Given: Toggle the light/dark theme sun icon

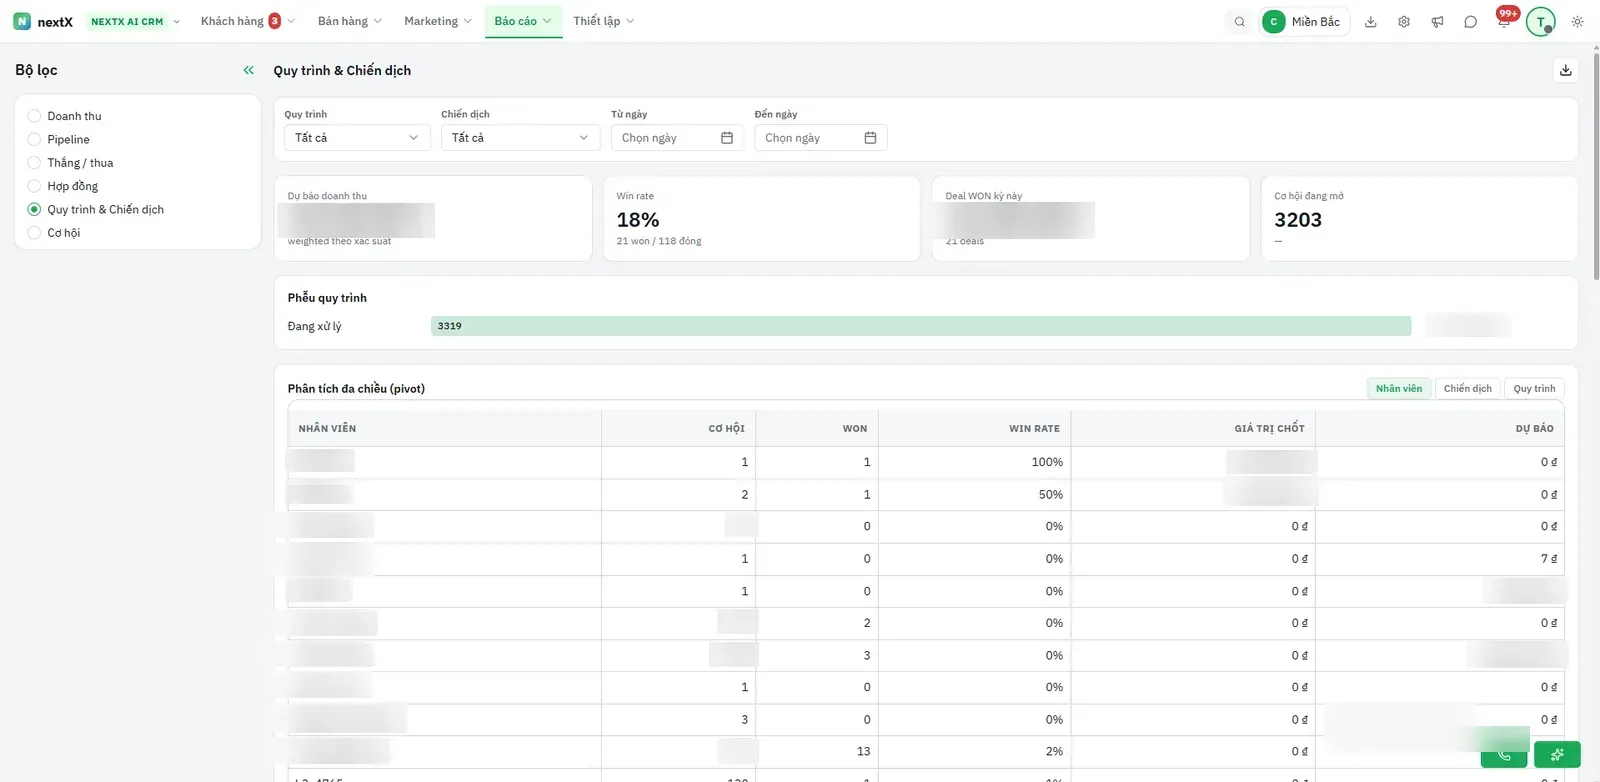Looking at the screenshot, I should (1577, 22).
